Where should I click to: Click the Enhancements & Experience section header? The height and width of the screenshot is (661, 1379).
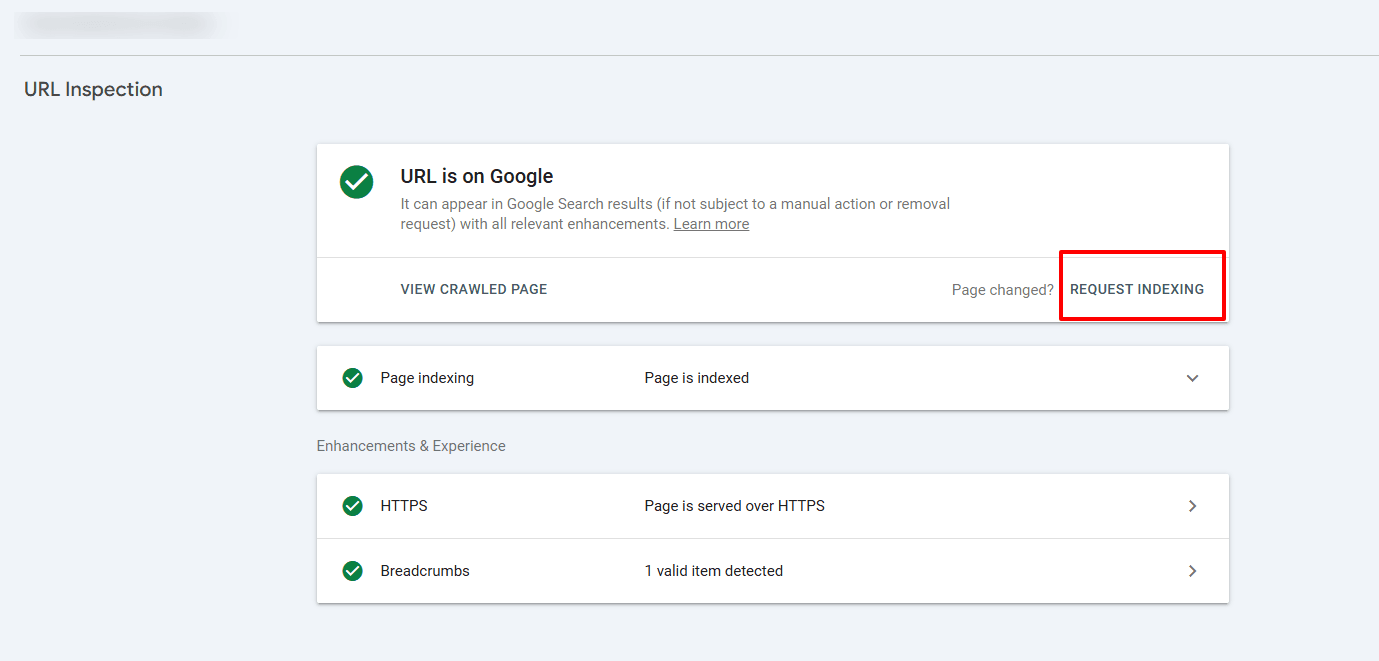(x=411, y=446)
